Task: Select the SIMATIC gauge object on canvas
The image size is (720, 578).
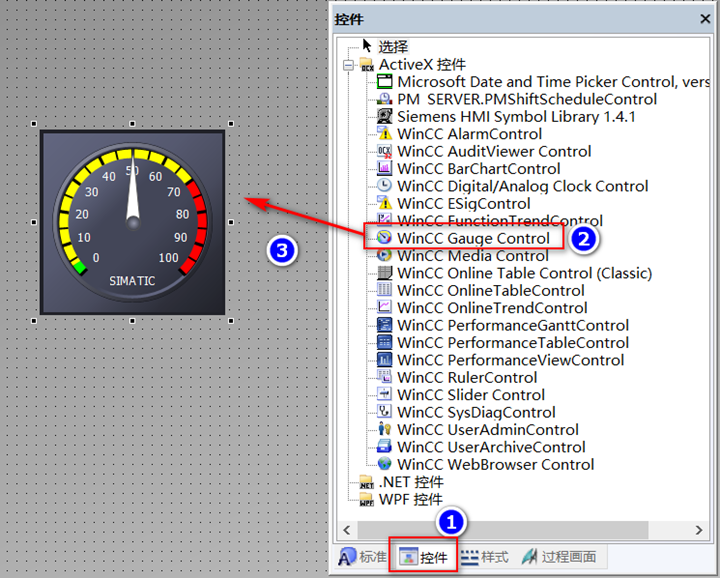Action: coord(133,223)
